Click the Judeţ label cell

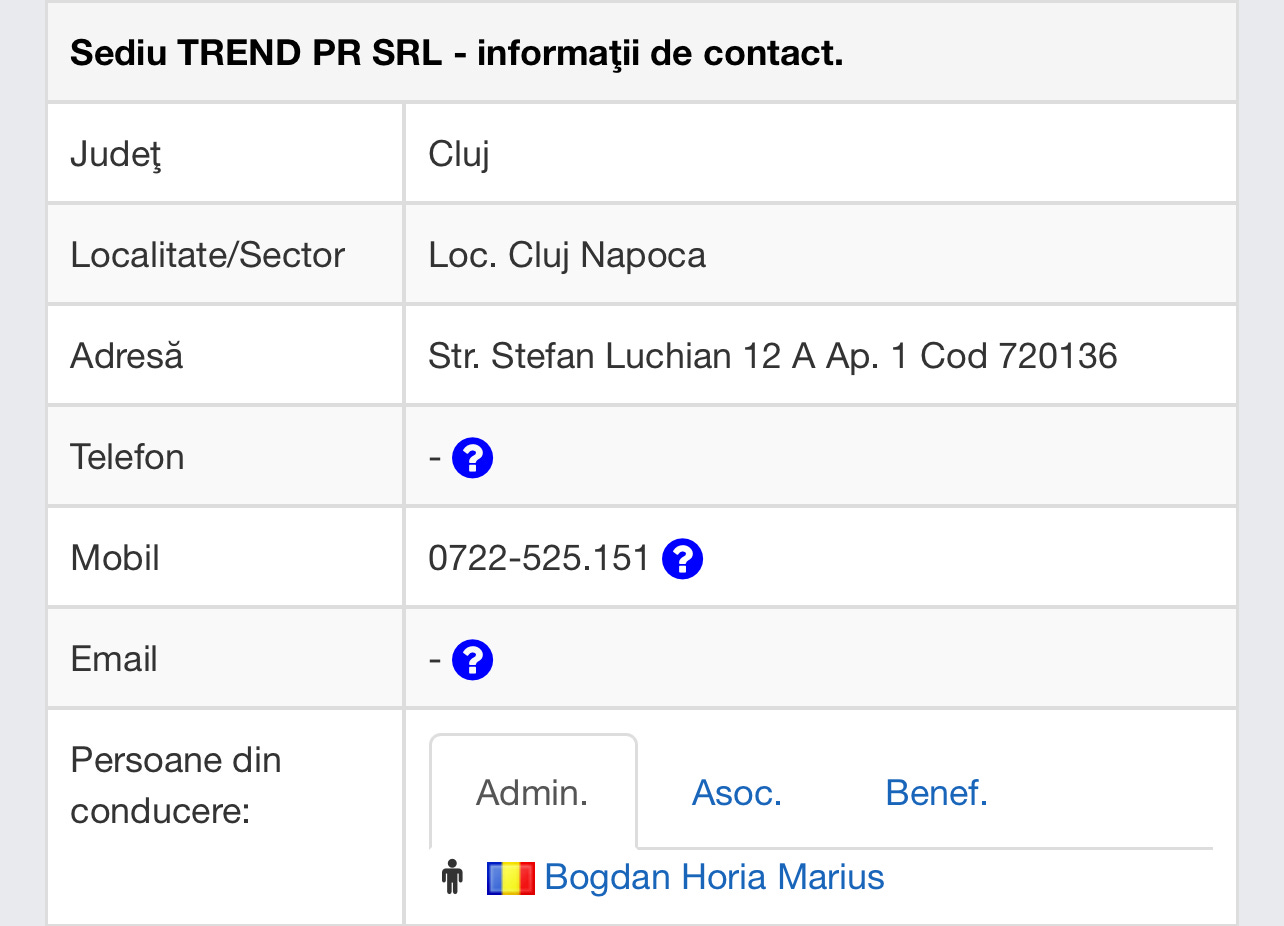pyautogui.click(x=226, y=154)
